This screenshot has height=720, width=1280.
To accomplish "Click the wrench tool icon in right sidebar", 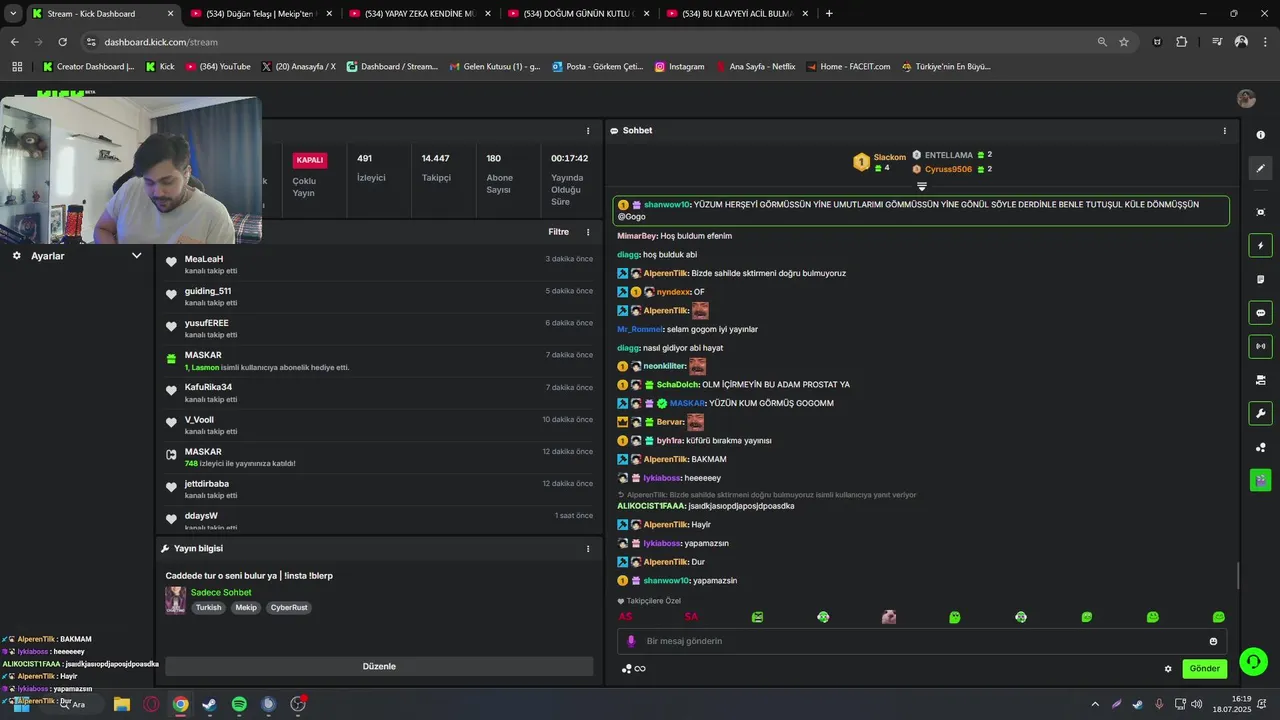I will click(1260, 414).
